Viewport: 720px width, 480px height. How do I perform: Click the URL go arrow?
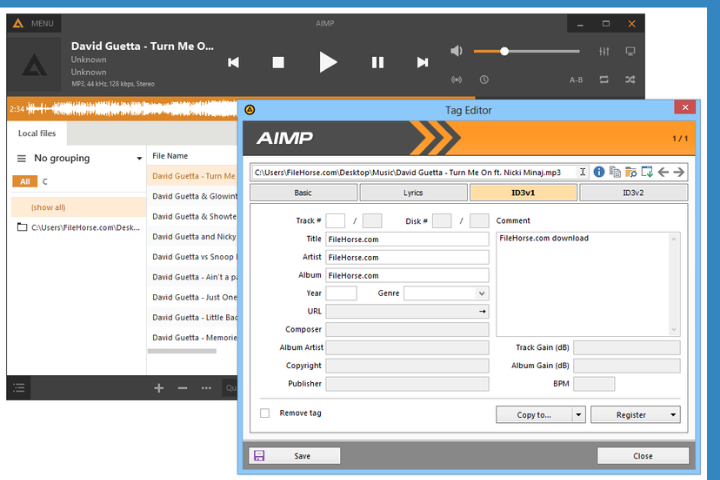[482, 311]
